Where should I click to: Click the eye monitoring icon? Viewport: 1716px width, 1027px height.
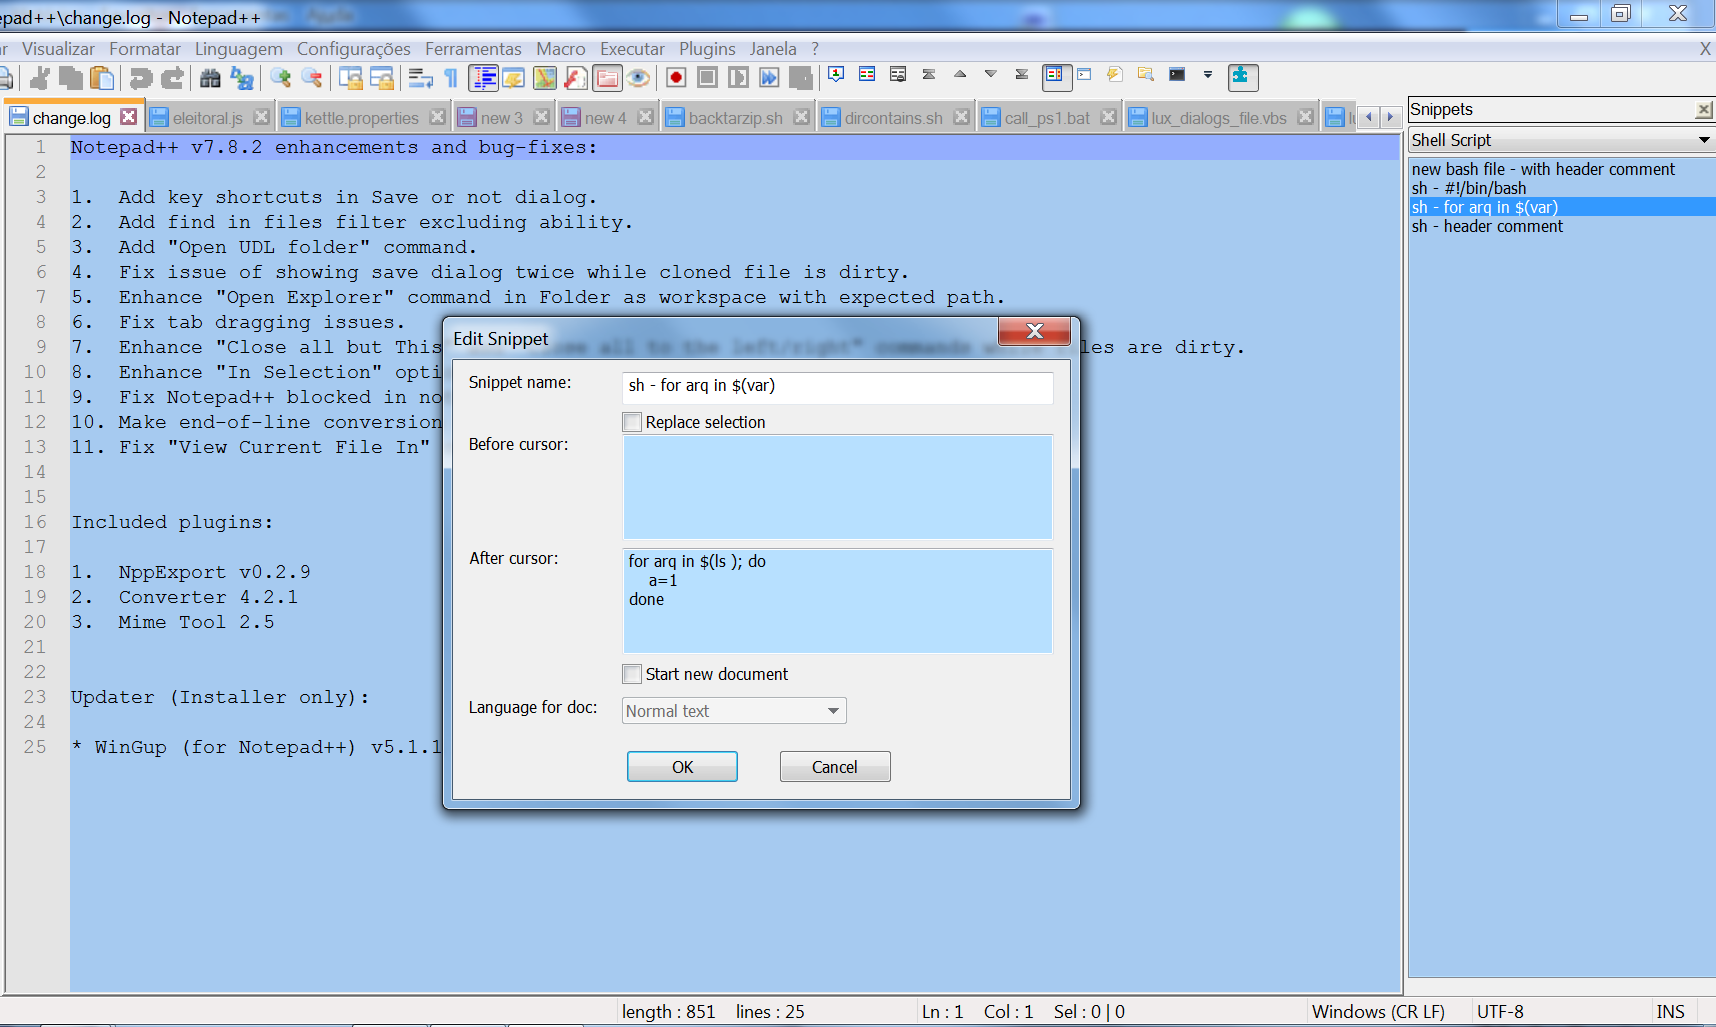coord(639,78)
